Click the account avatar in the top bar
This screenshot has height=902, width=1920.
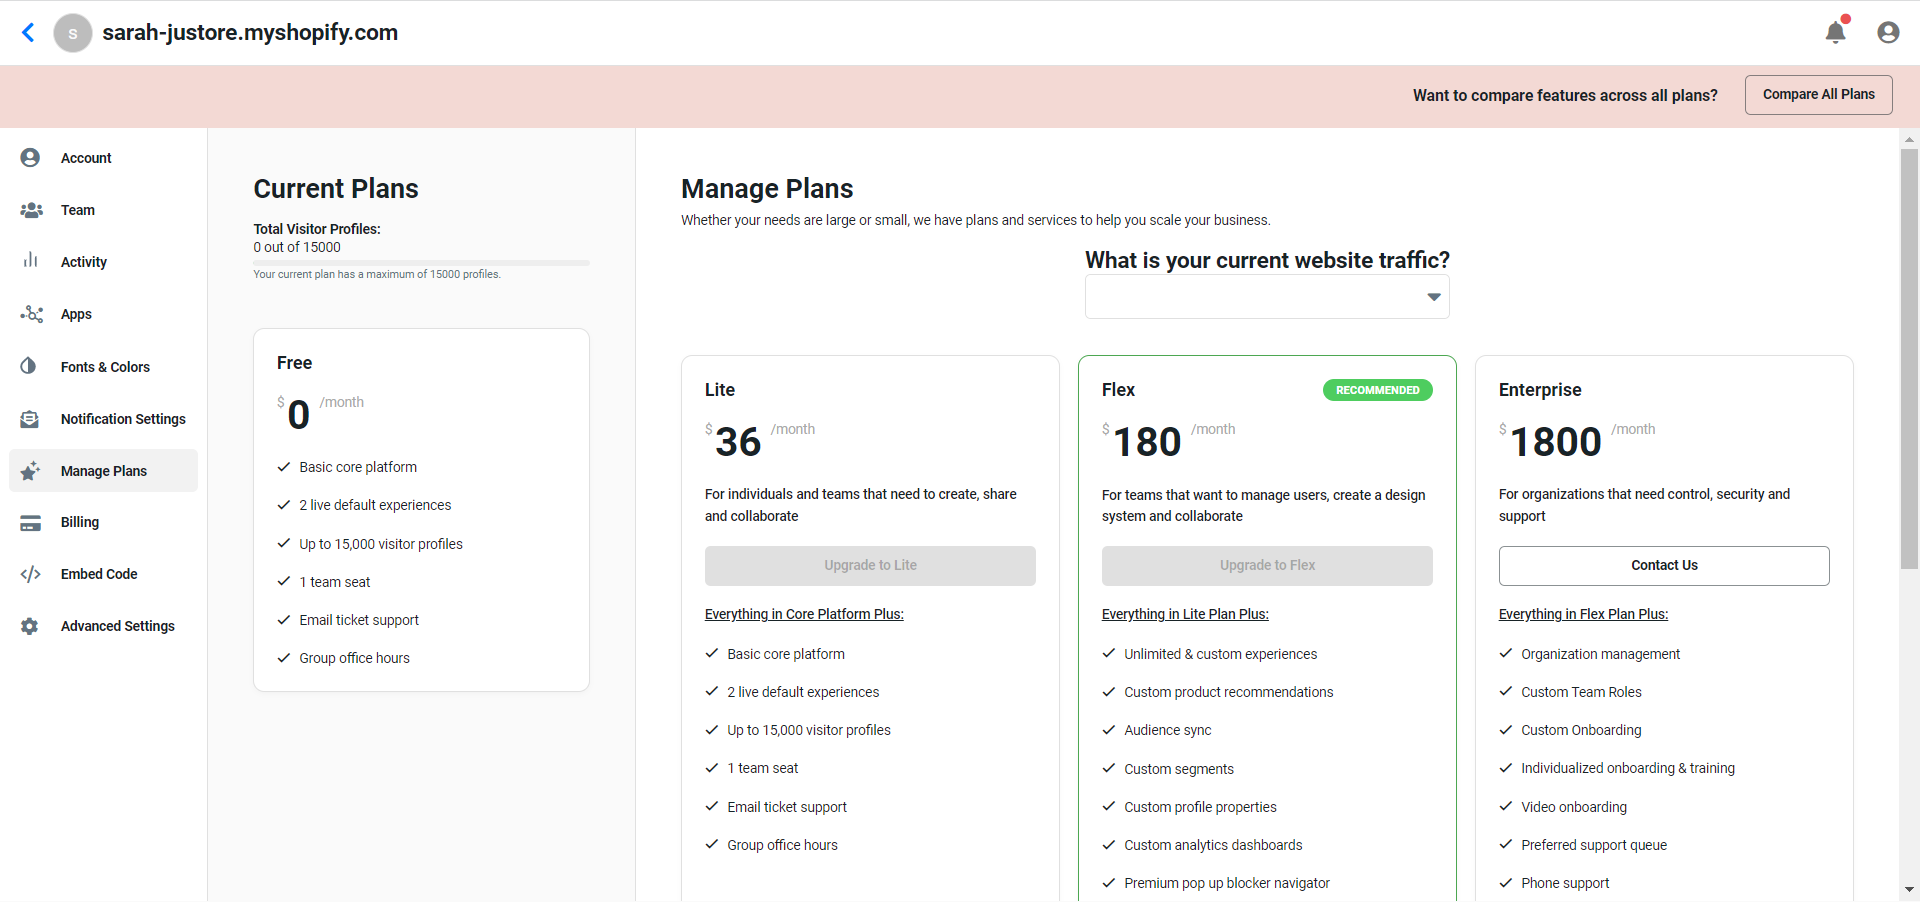[1888, 32]
